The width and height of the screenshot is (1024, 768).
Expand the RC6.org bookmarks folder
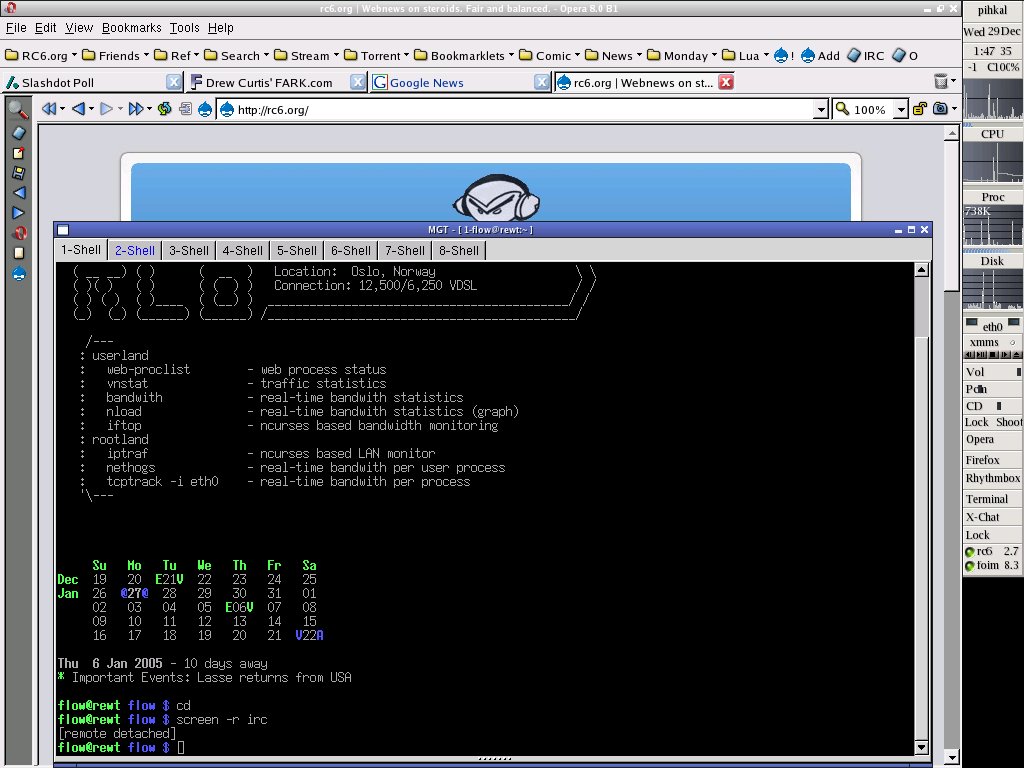click(41, 56)
